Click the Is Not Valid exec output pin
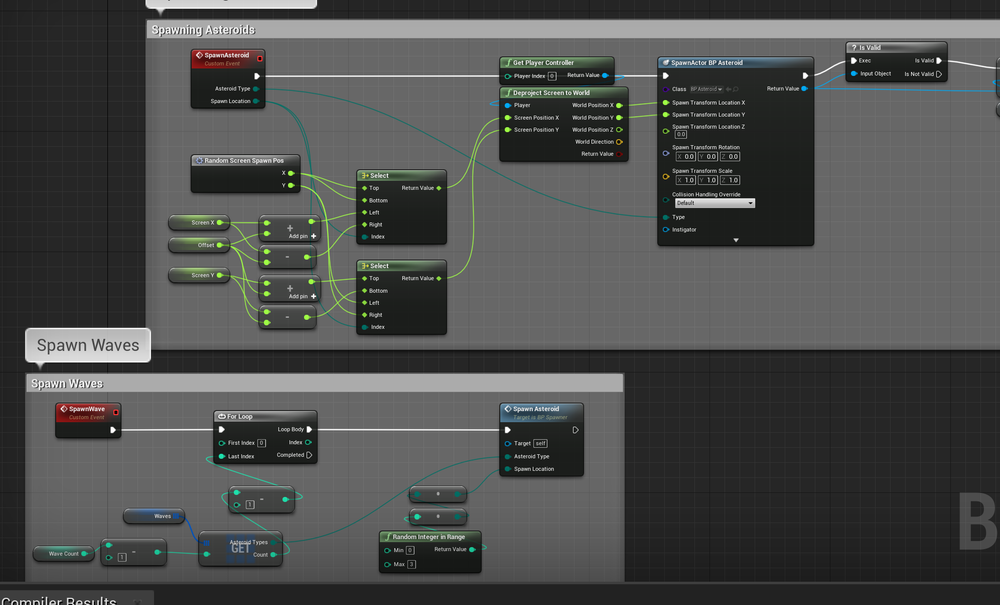1000x605 pixels. (x=939, y=74)
